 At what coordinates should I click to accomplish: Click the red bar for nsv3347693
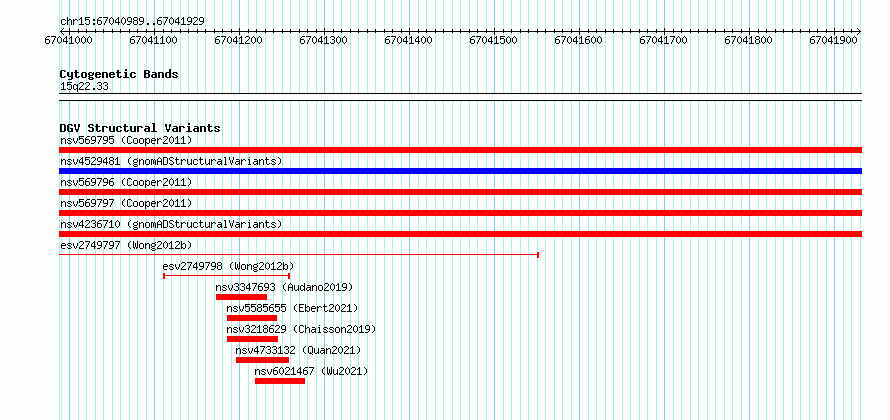(241, 297)
